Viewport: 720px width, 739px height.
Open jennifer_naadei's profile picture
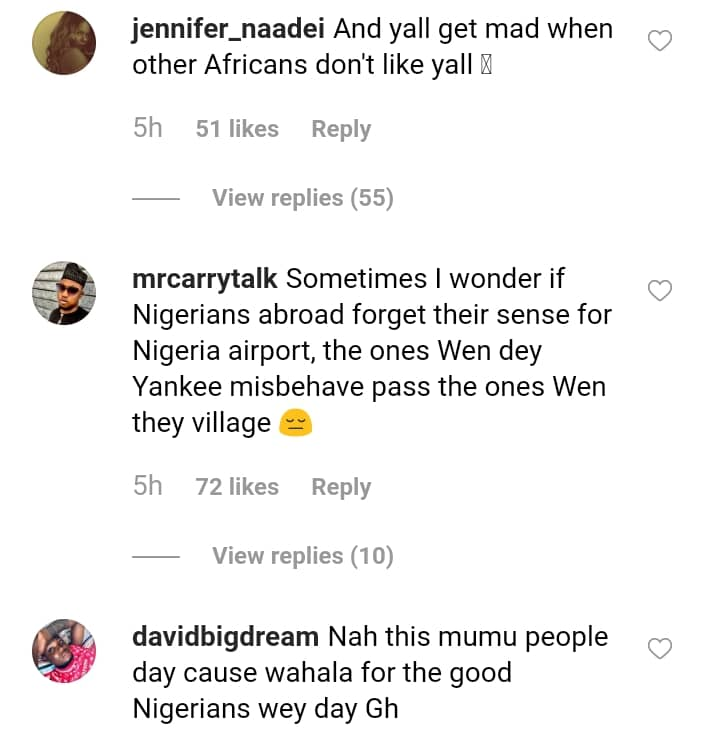64,42
